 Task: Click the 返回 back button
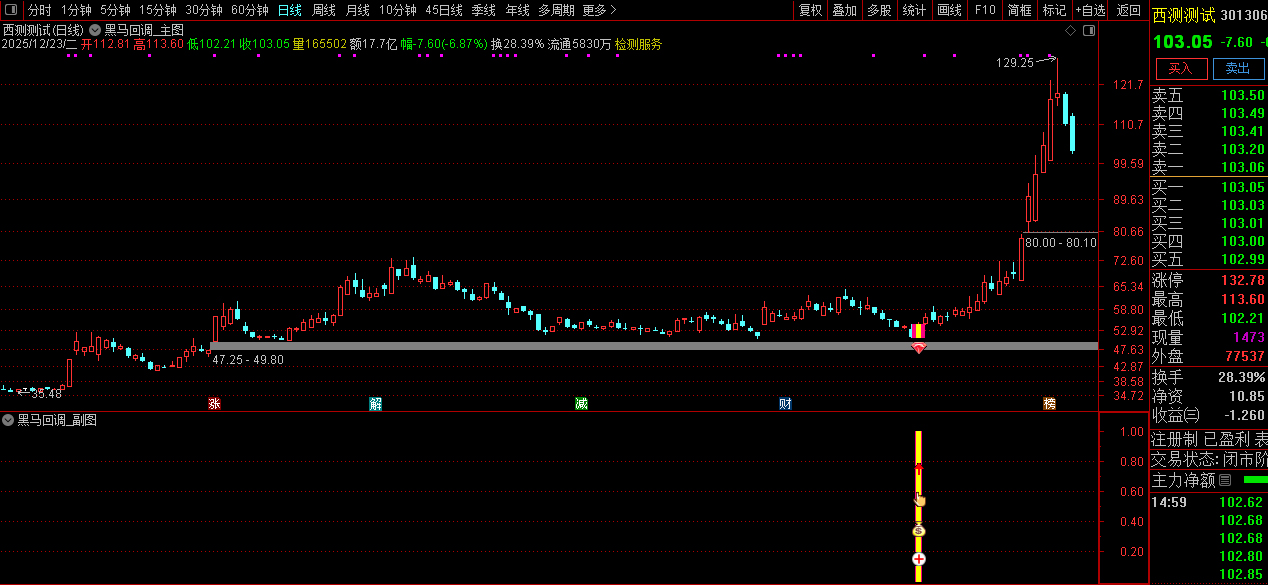[x=1129, y=10]
